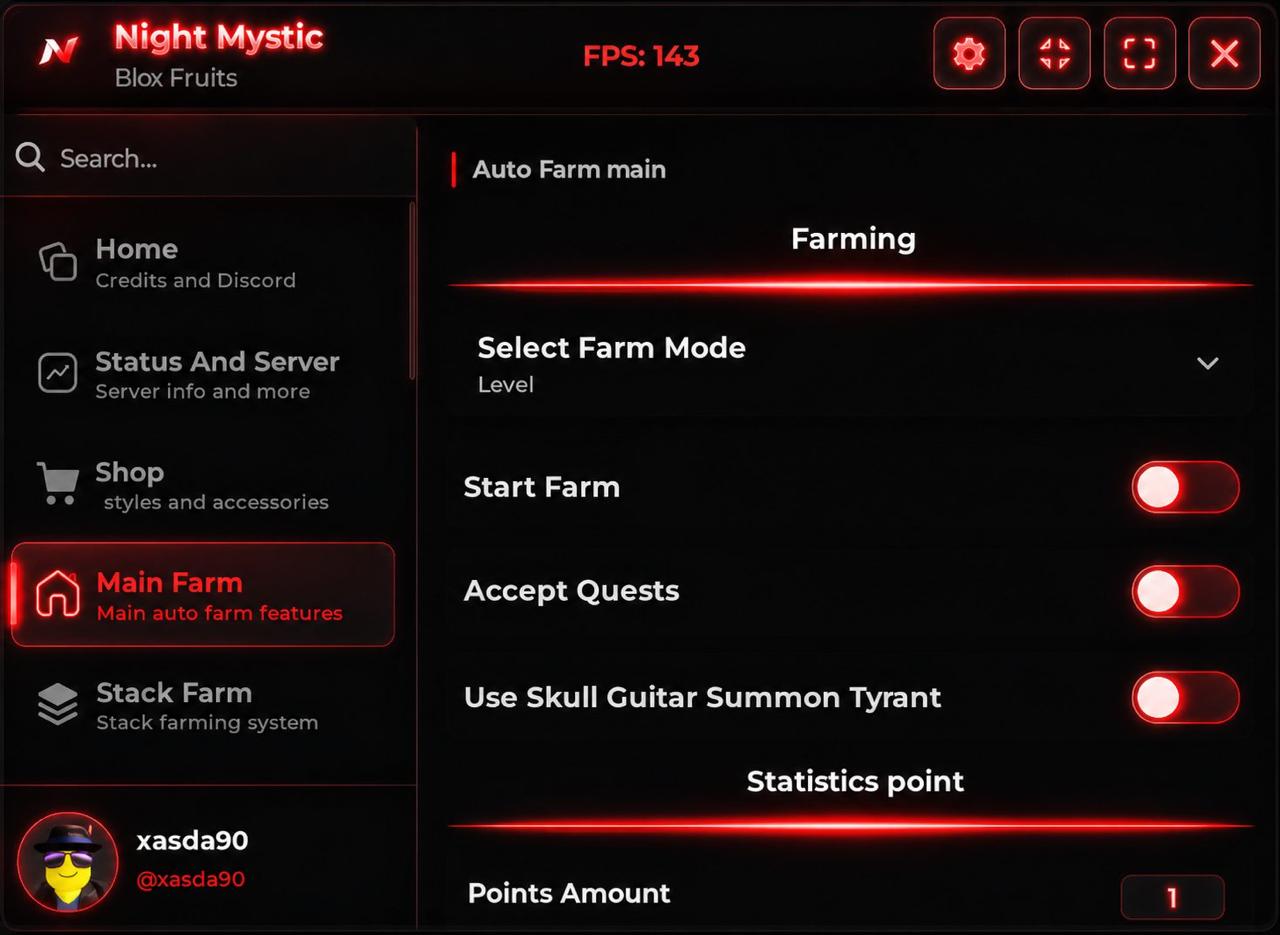
Task: Click the Night Mystic N logo
Action: 58,51
